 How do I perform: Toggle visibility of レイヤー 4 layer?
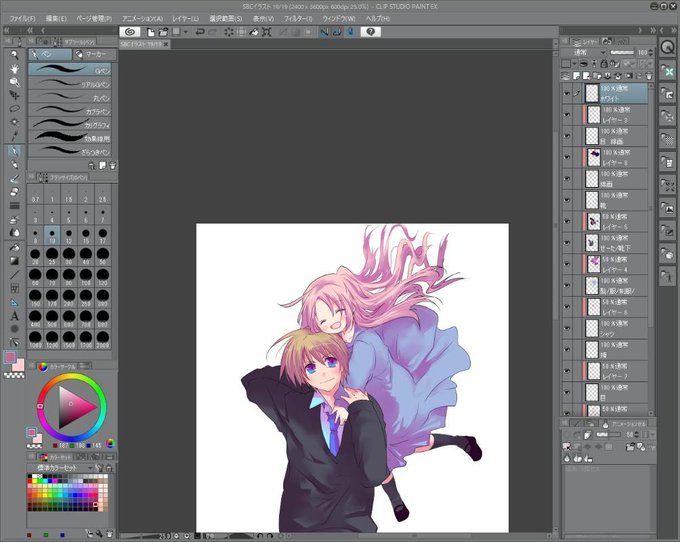[x=567, y=264]
